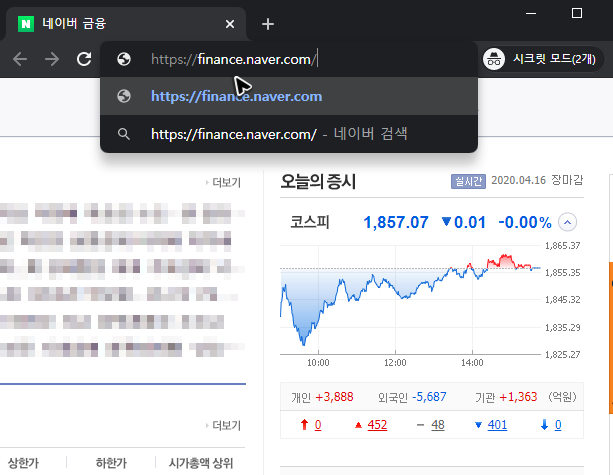Image resolution: width=613 pixels, height=475 pixels.
Task: Click the 코스피 index label
Action: click(x=310, y=222)
